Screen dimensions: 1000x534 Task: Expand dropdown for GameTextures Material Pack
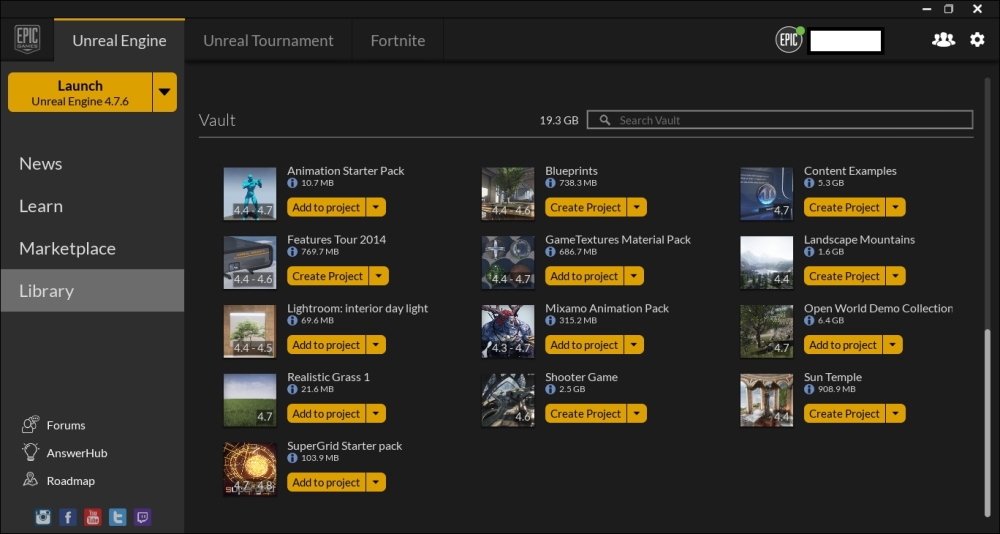point(634,276)
